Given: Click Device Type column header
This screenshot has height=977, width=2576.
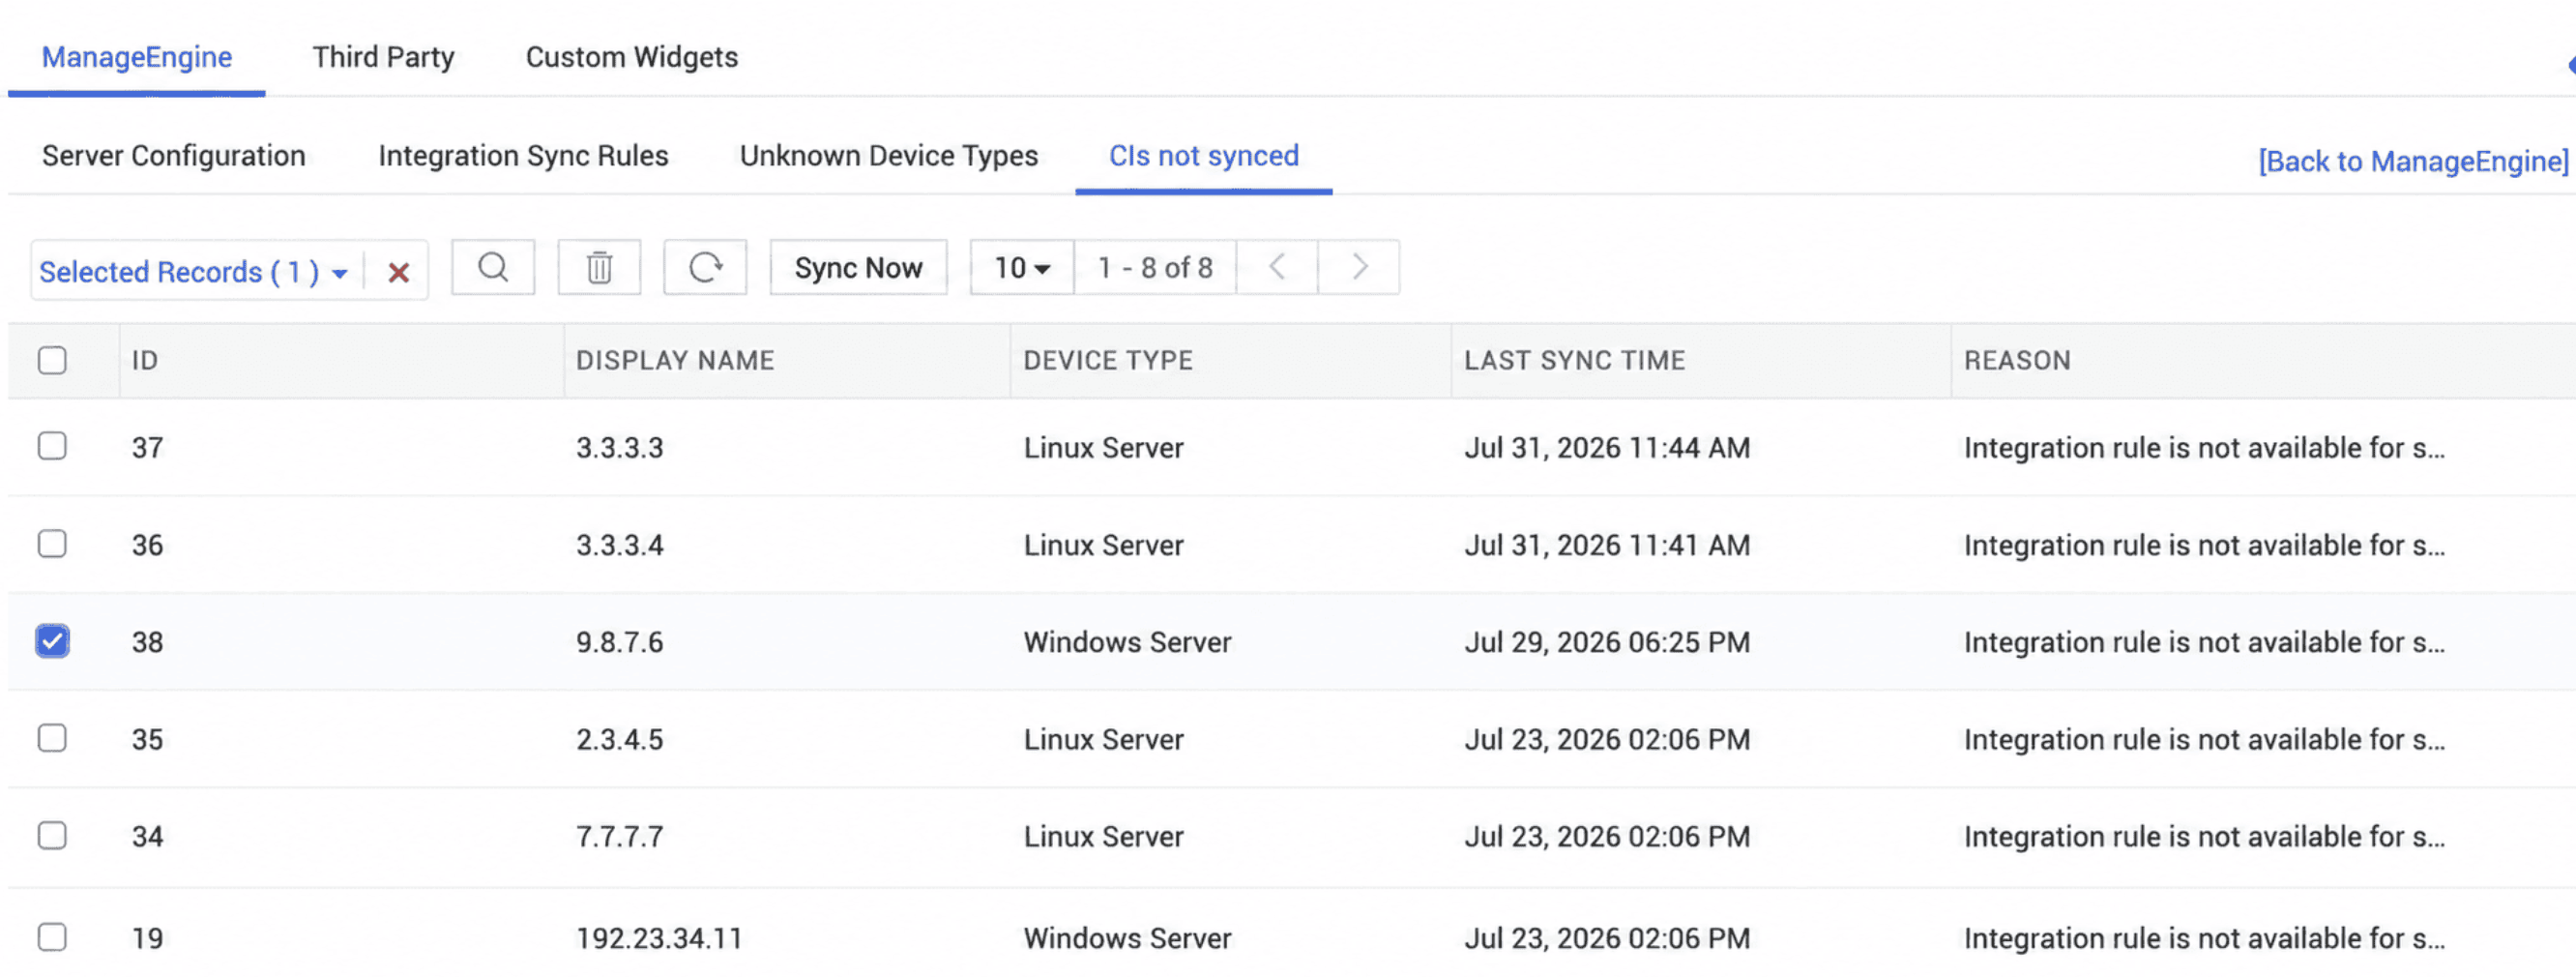Looking at the screenshot, I should tap(1108, 361).
